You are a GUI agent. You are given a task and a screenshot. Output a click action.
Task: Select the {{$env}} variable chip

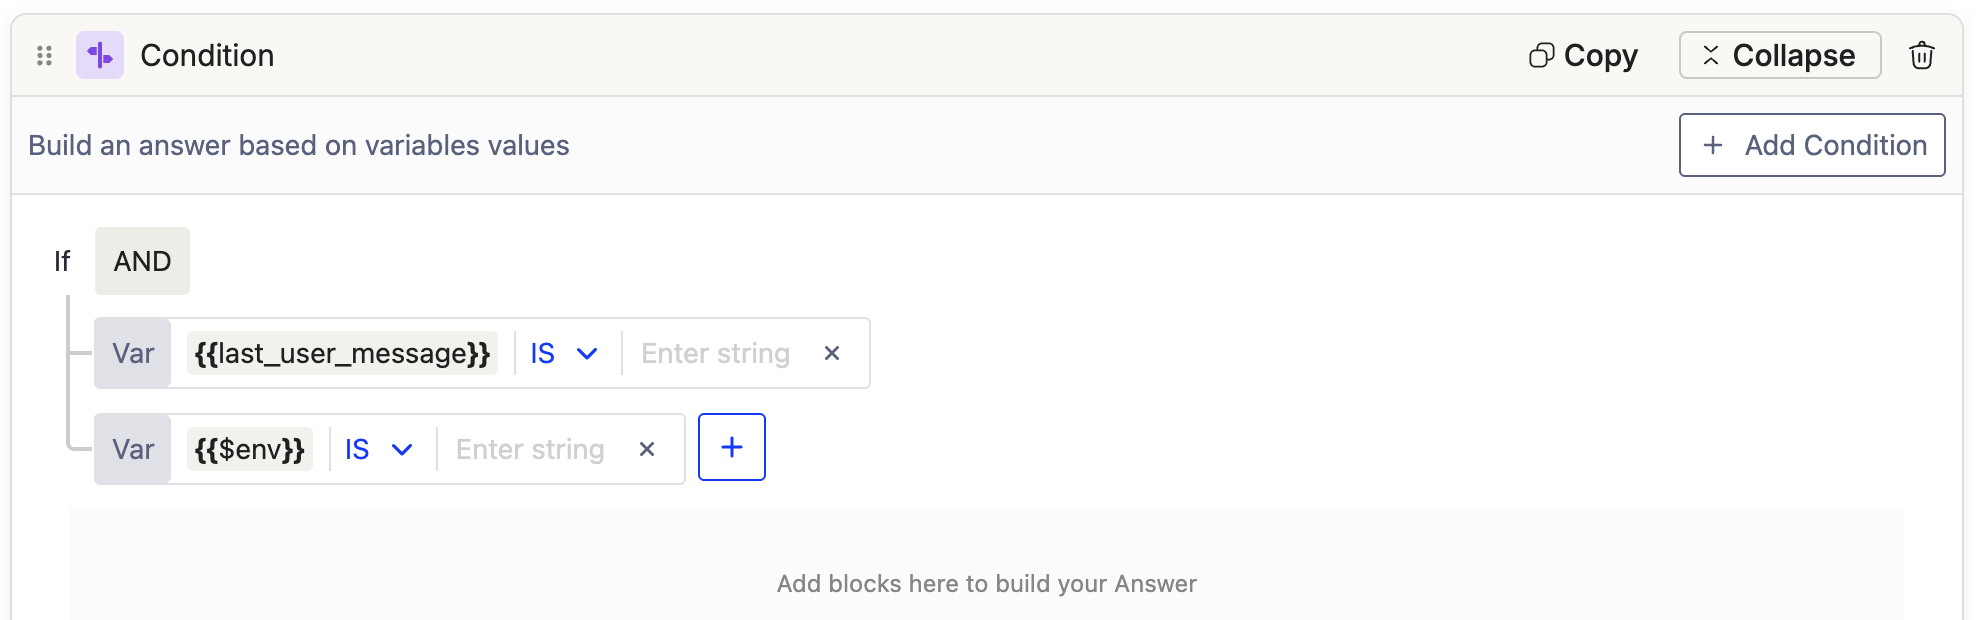[x=249, y=449]
